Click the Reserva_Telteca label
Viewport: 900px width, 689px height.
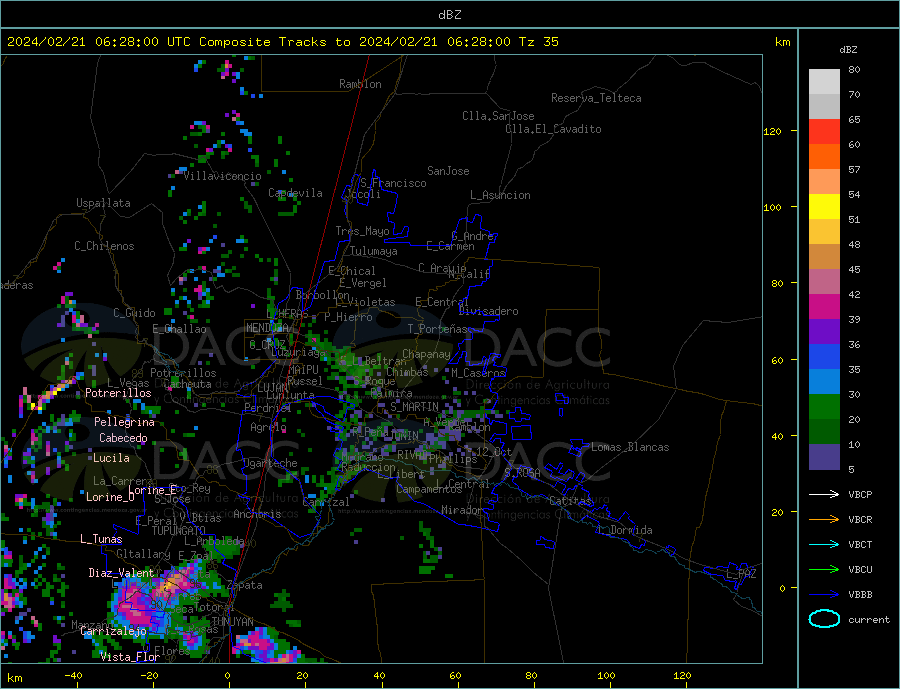click(x=596, y=98)
